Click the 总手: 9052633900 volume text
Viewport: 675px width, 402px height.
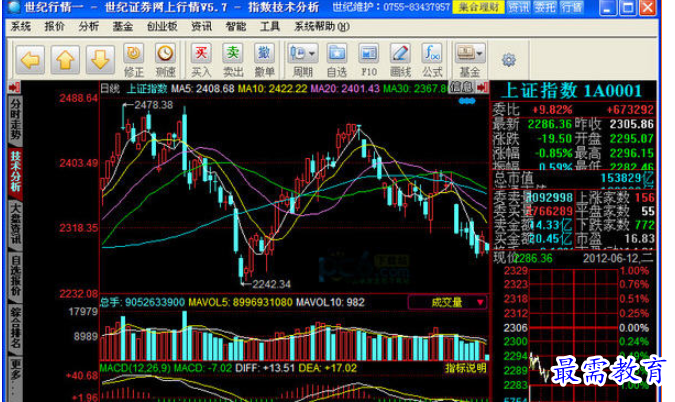142,302
